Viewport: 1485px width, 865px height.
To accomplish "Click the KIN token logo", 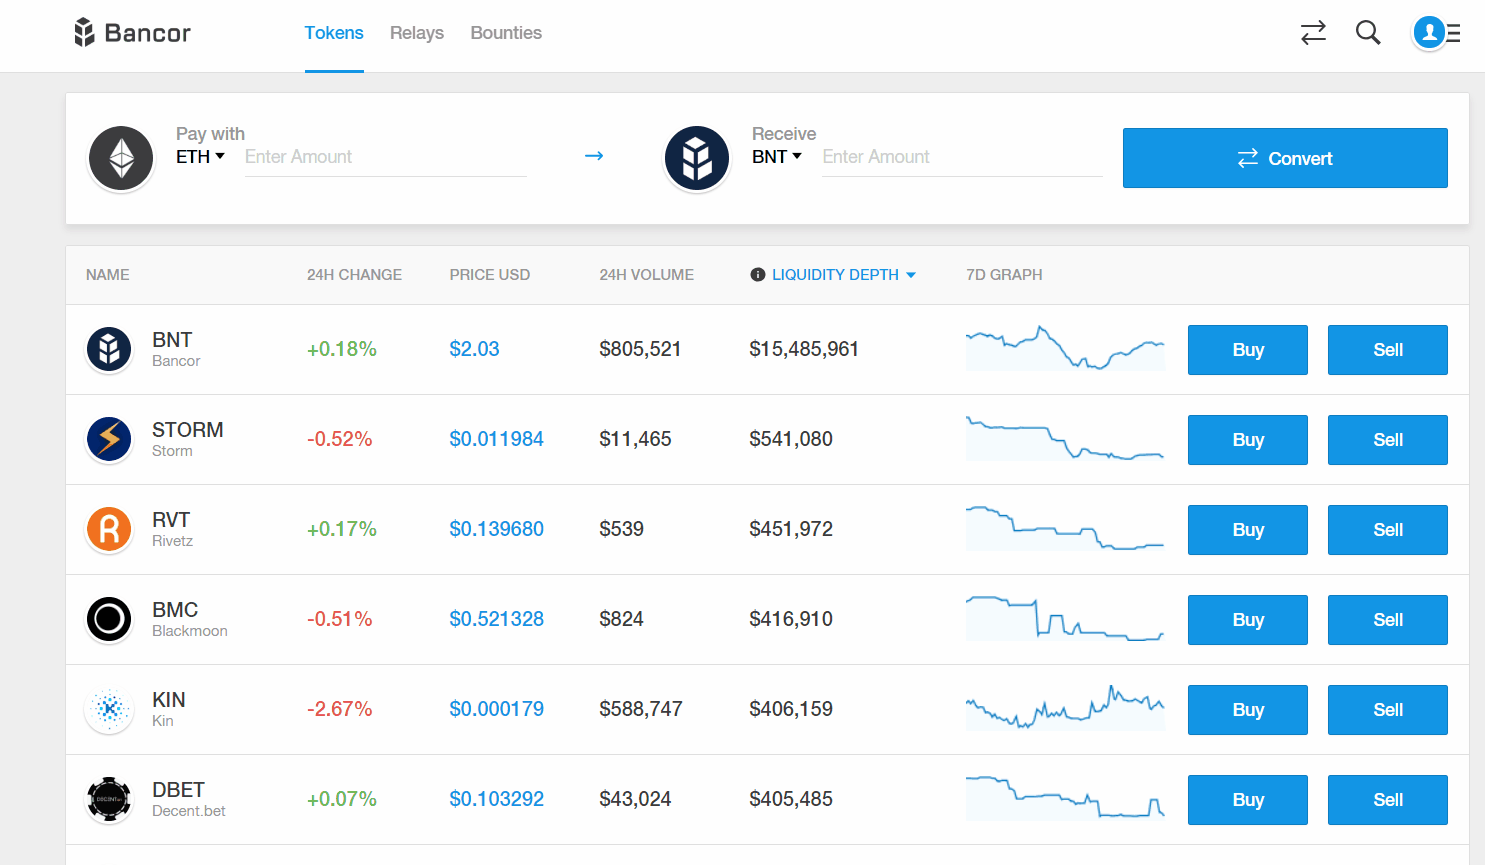I will click(109, 710).
